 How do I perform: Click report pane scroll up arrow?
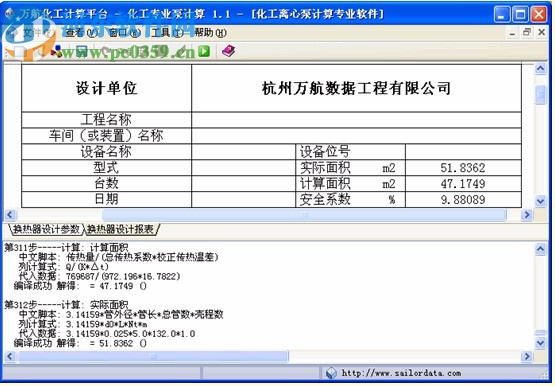point(540,69)
